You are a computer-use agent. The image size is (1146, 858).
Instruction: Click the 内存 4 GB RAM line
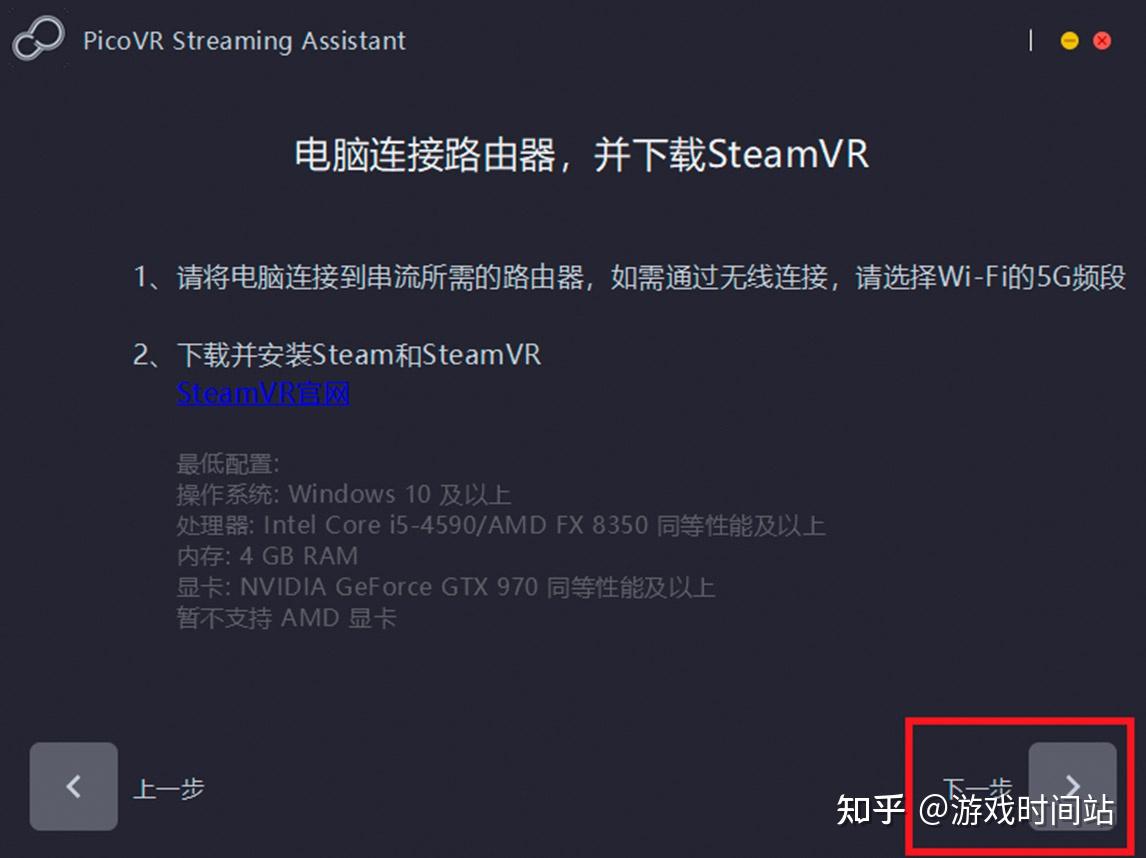(x=267, y=556)
